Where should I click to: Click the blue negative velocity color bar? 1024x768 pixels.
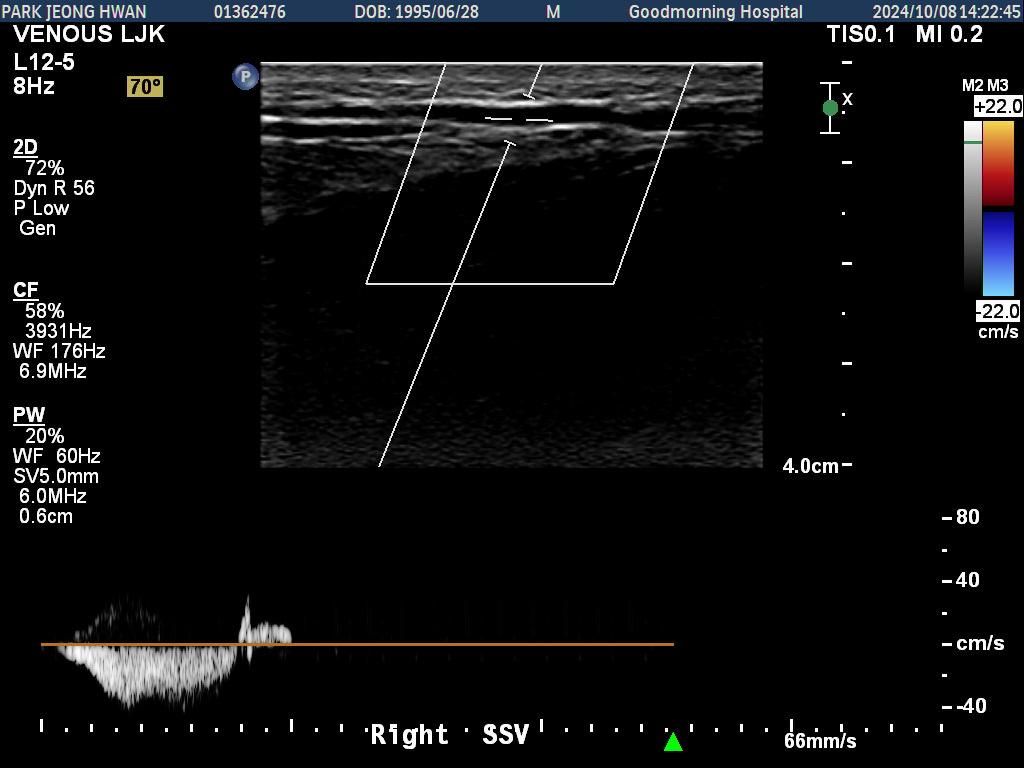click(x=998, y=253)
